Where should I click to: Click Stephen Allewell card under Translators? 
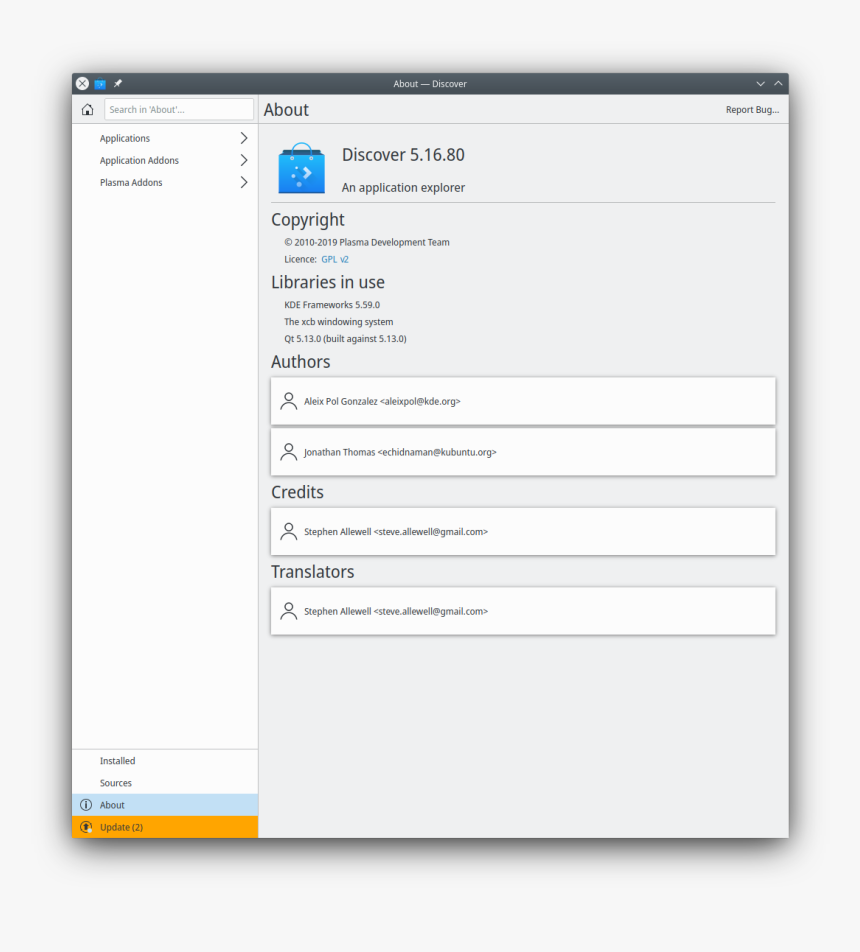click(523, 611)
